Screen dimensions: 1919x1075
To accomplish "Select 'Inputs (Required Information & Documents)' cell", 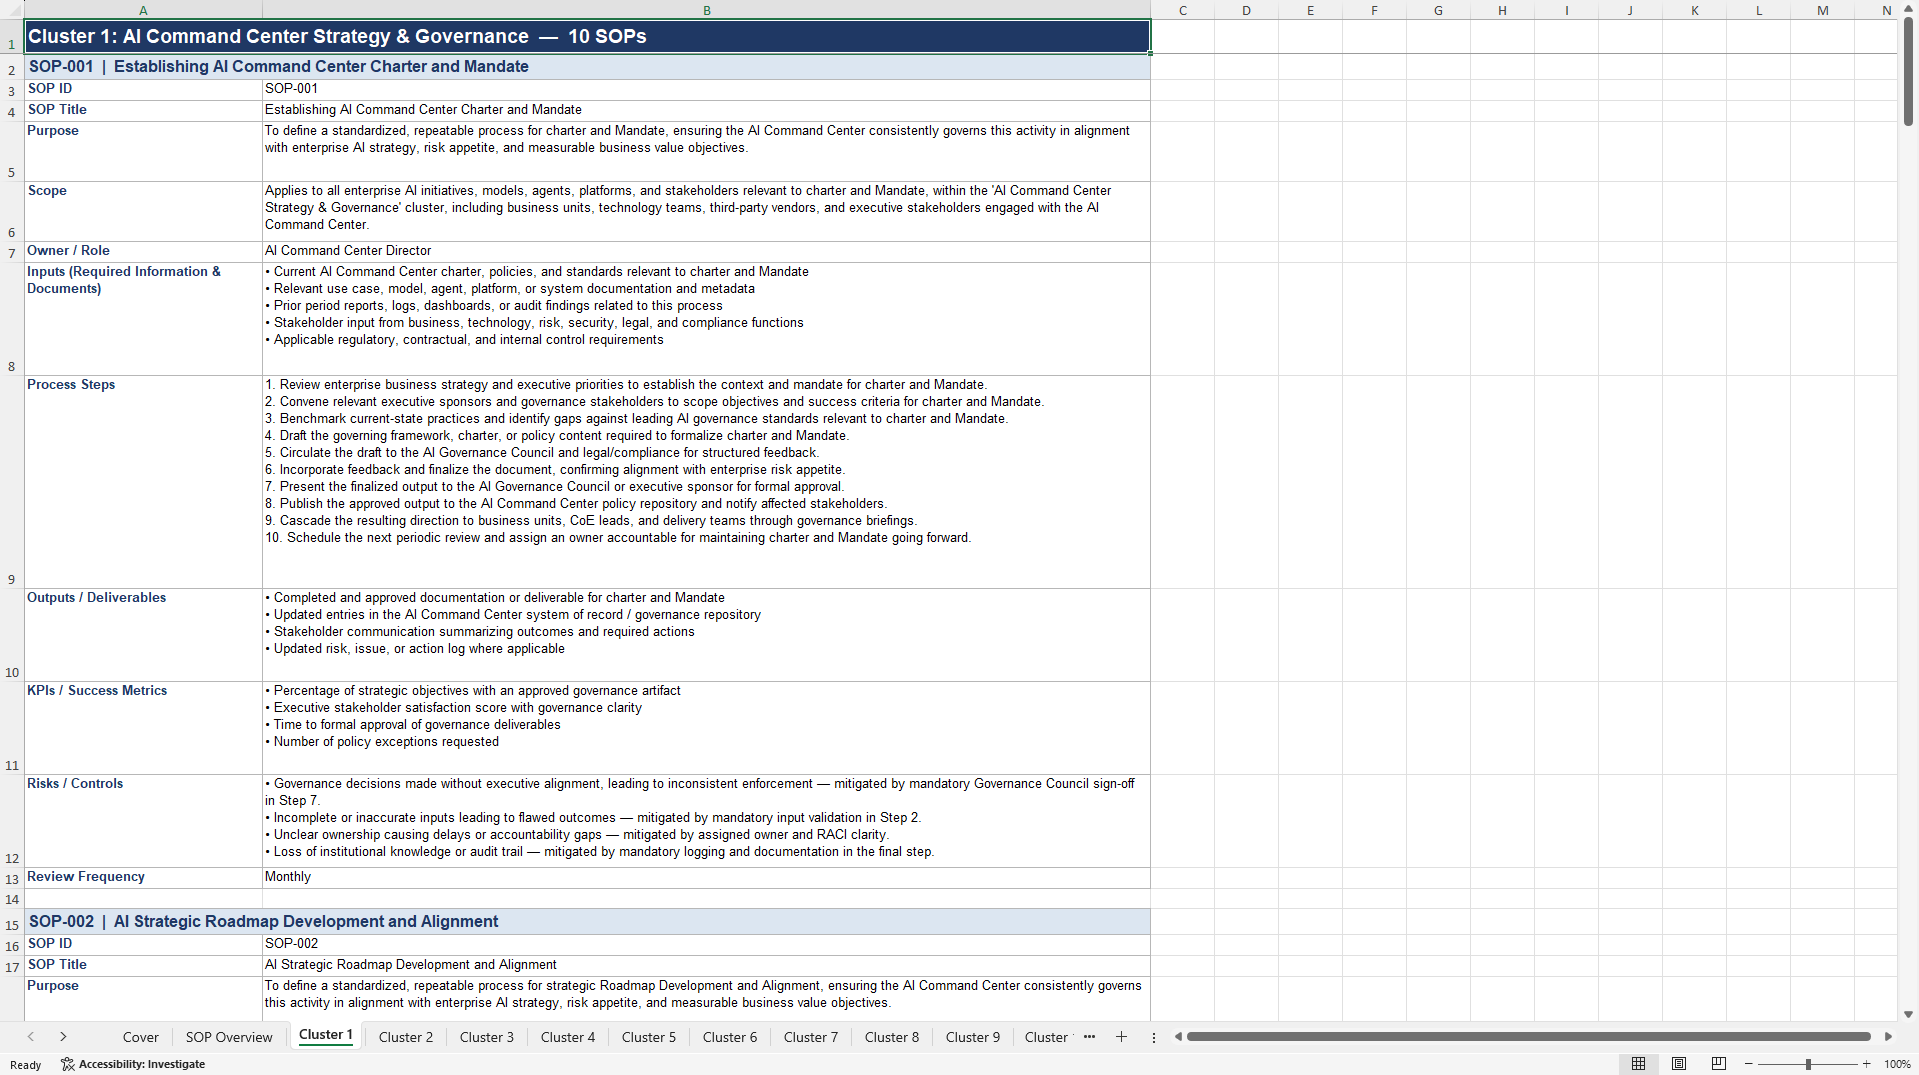I will pos(143,319).
